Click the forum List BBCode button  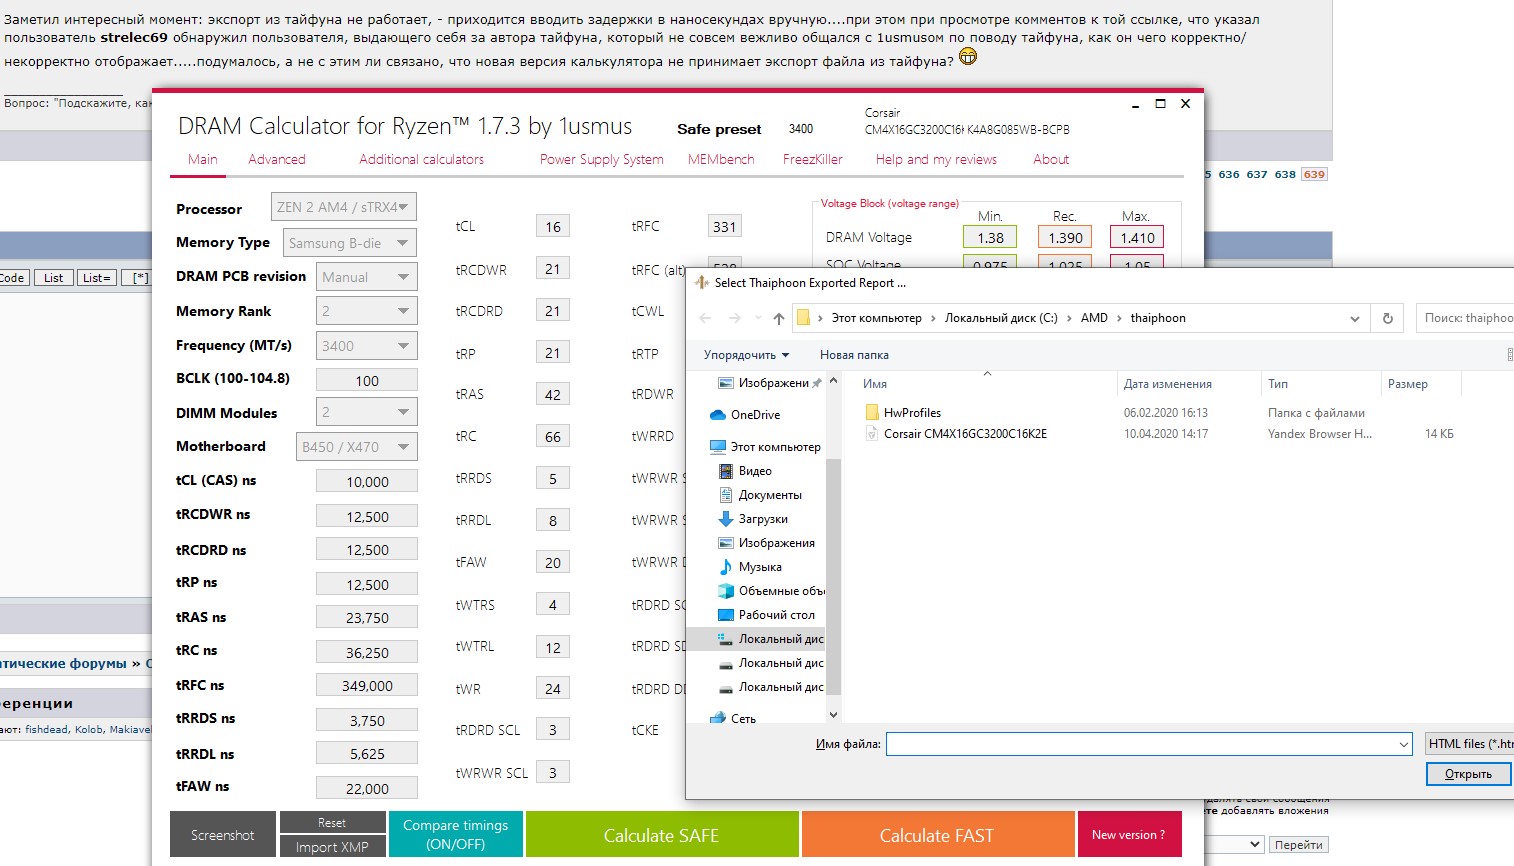pyautogui.click(x=54, y=278)
